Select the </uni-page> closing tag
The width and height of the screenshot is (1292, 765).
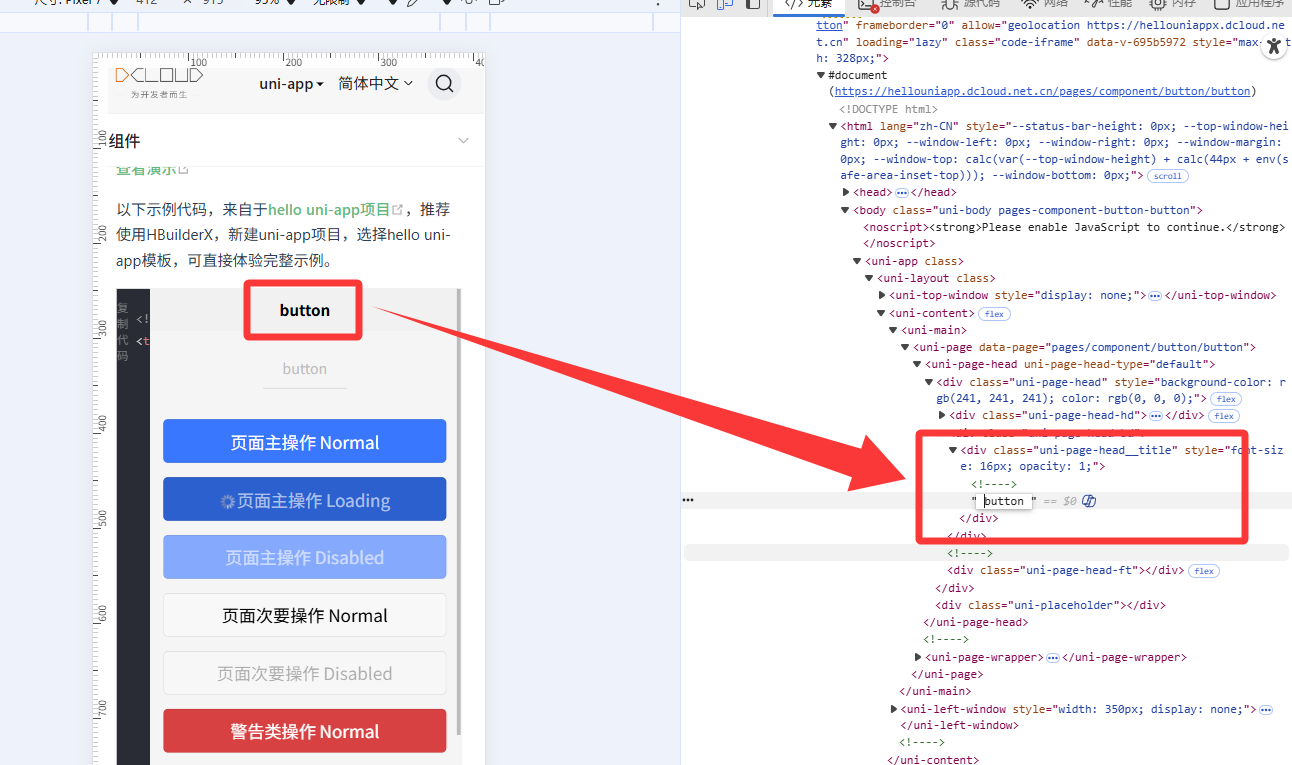coord(945,674)
